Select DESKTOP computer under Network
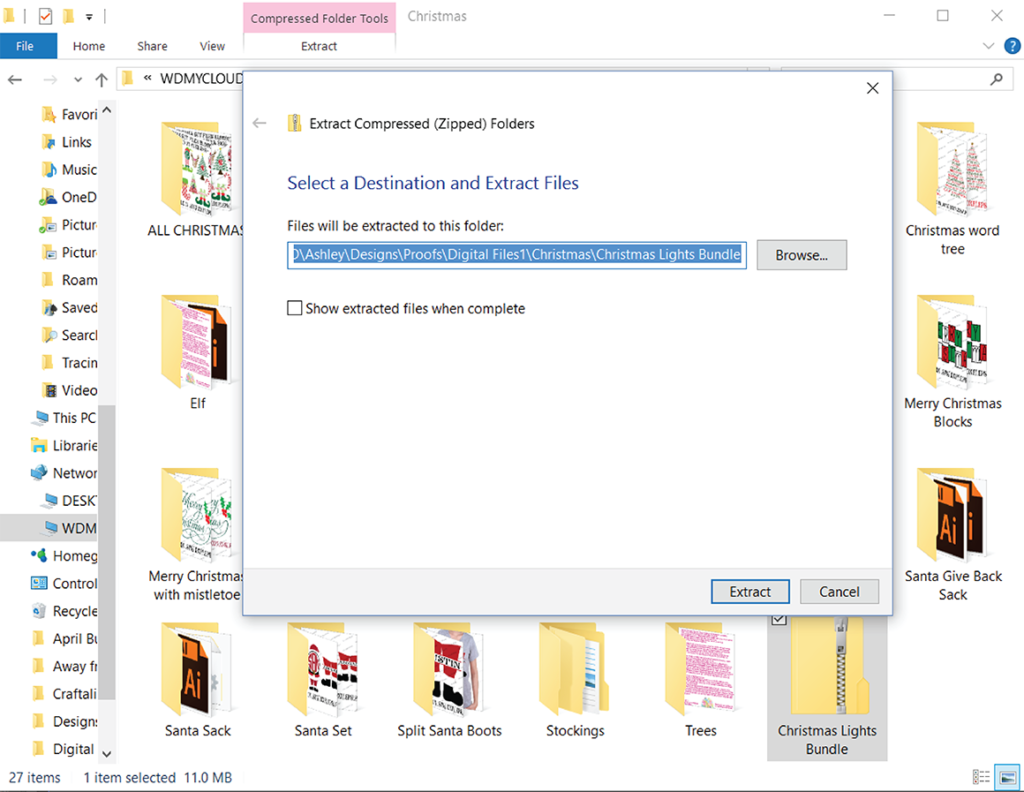 tap(69, 501)
